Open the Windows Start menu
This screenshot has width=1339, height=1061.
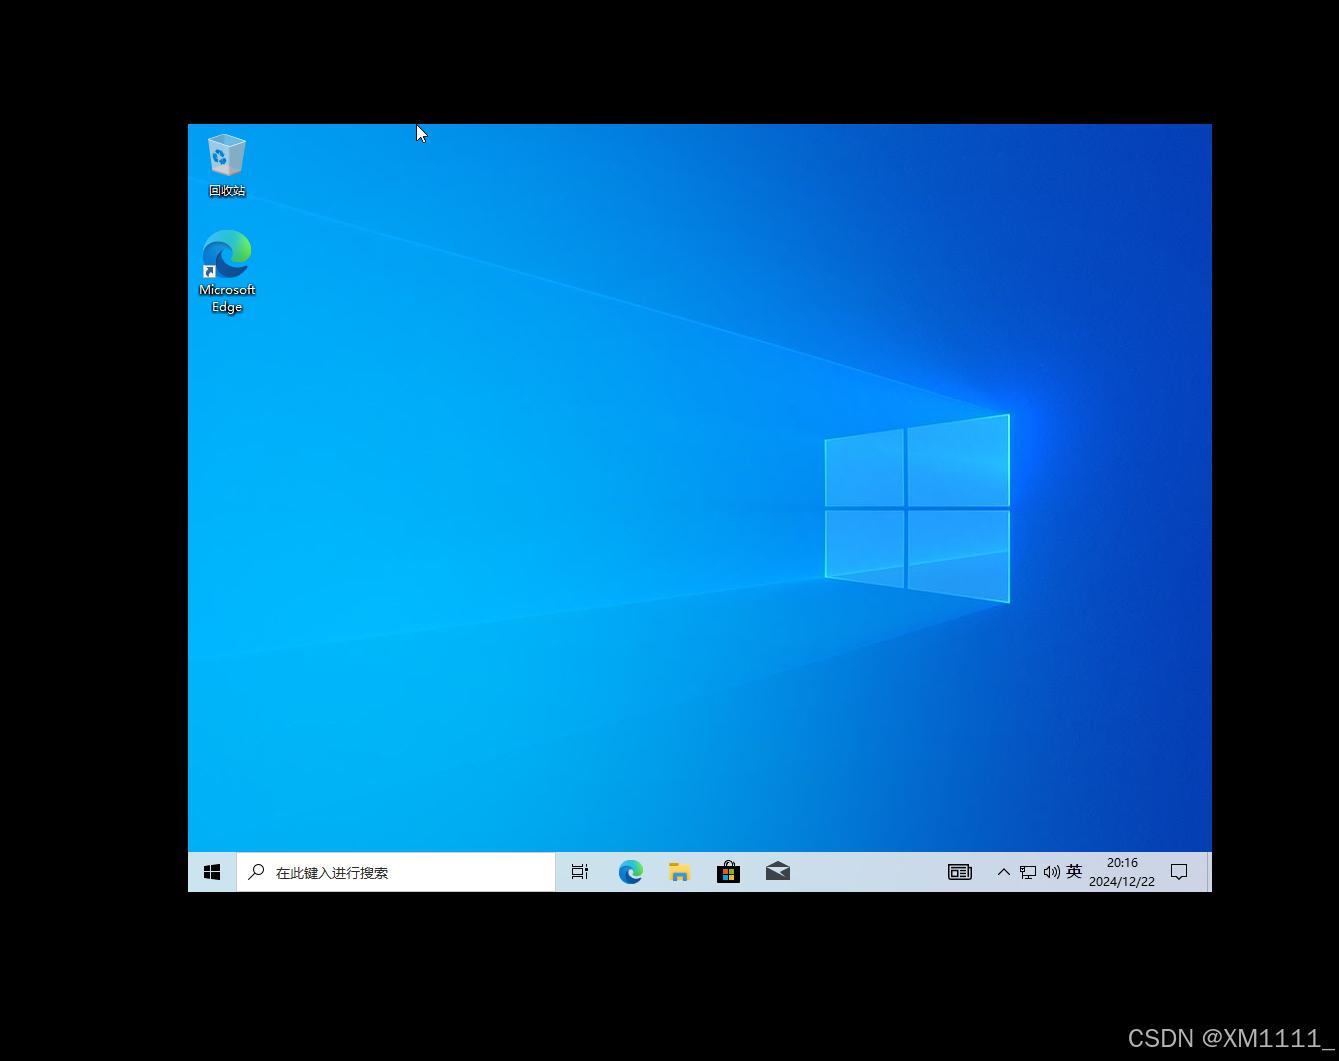(x=212, y=872)
